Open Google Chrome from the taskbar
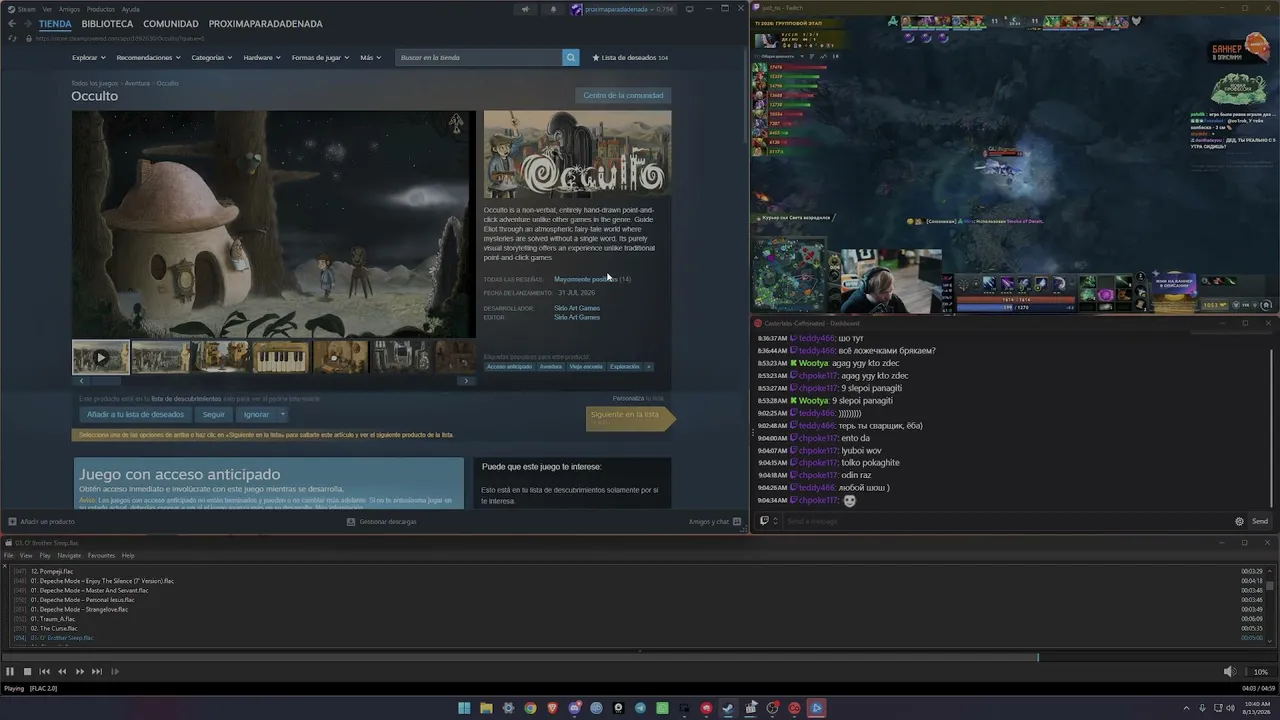The image size is (1280, 720). click(x=530, y=708)
